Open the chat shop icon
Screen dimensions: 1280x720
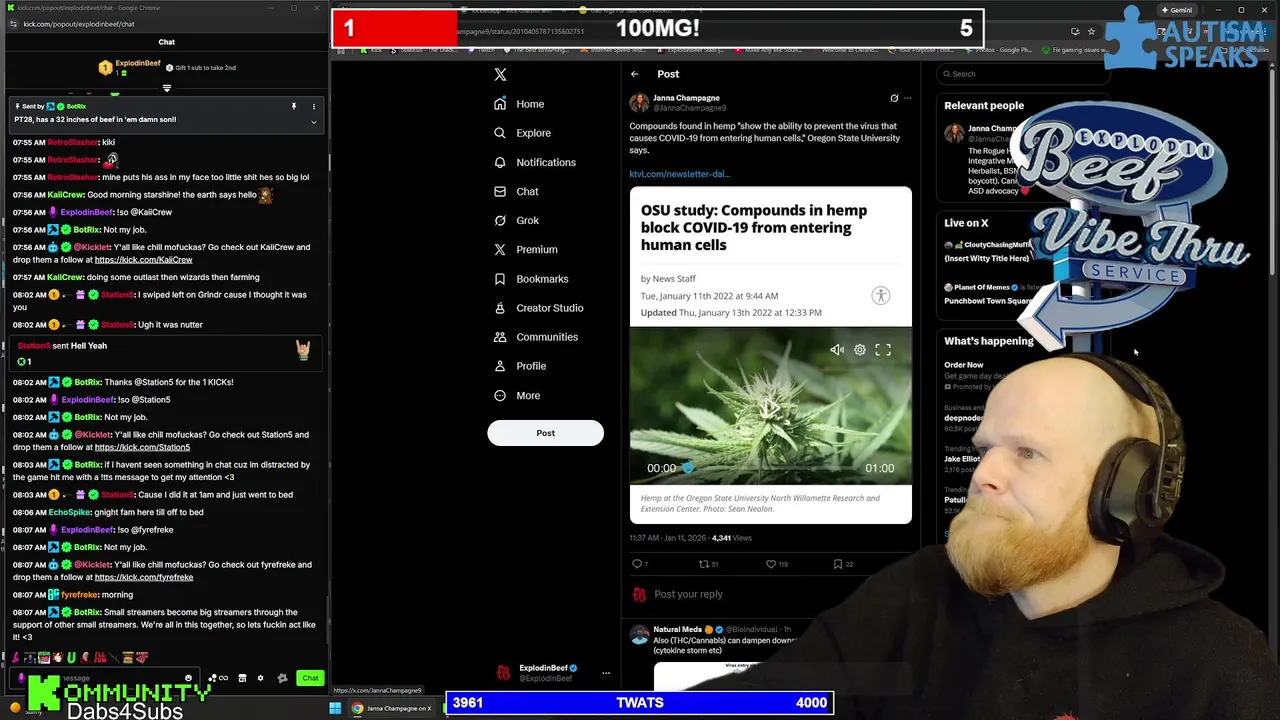click(241, 678)
